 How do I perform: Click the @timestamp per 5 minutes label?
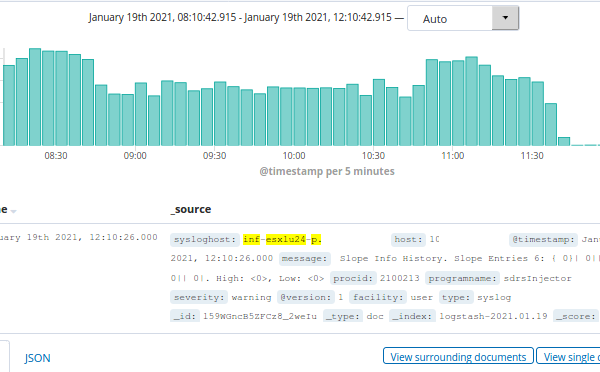tap(327, 171)
